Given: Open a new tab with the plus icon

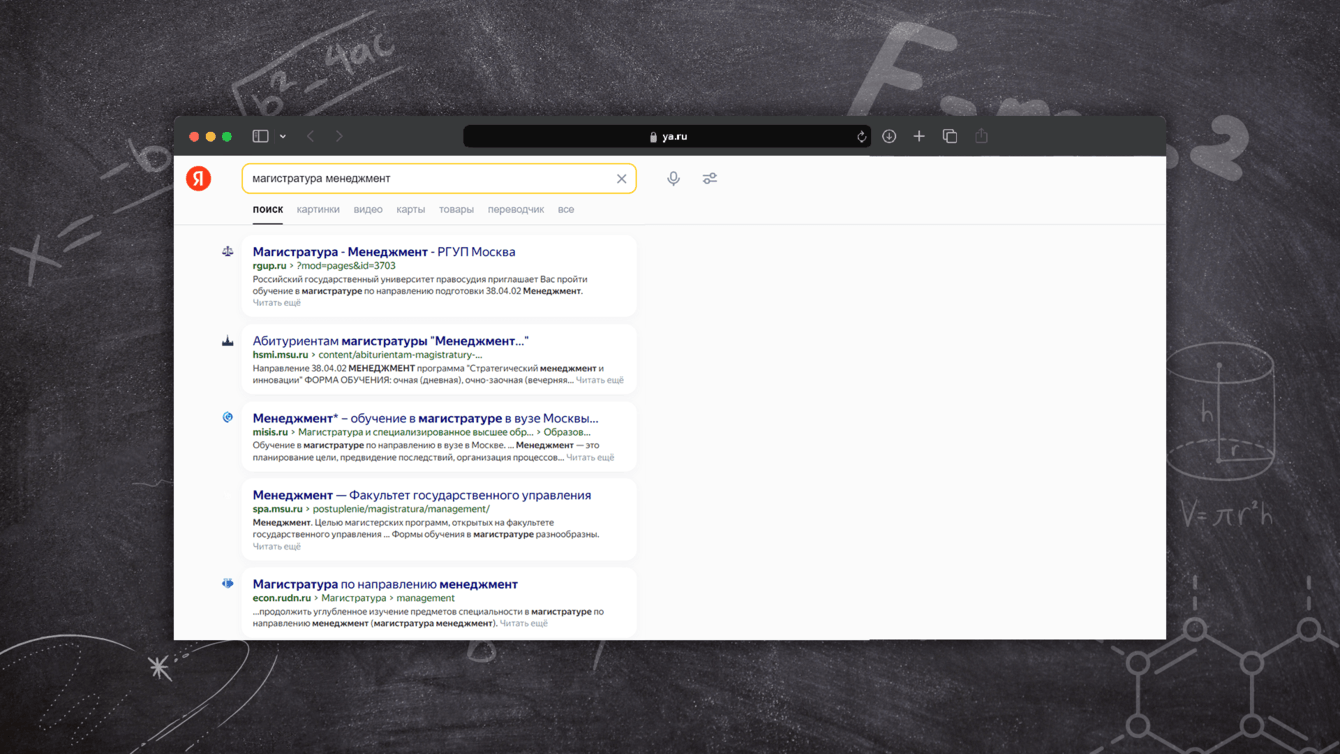Looking at the screenshot, I should [x=919, y=136].
